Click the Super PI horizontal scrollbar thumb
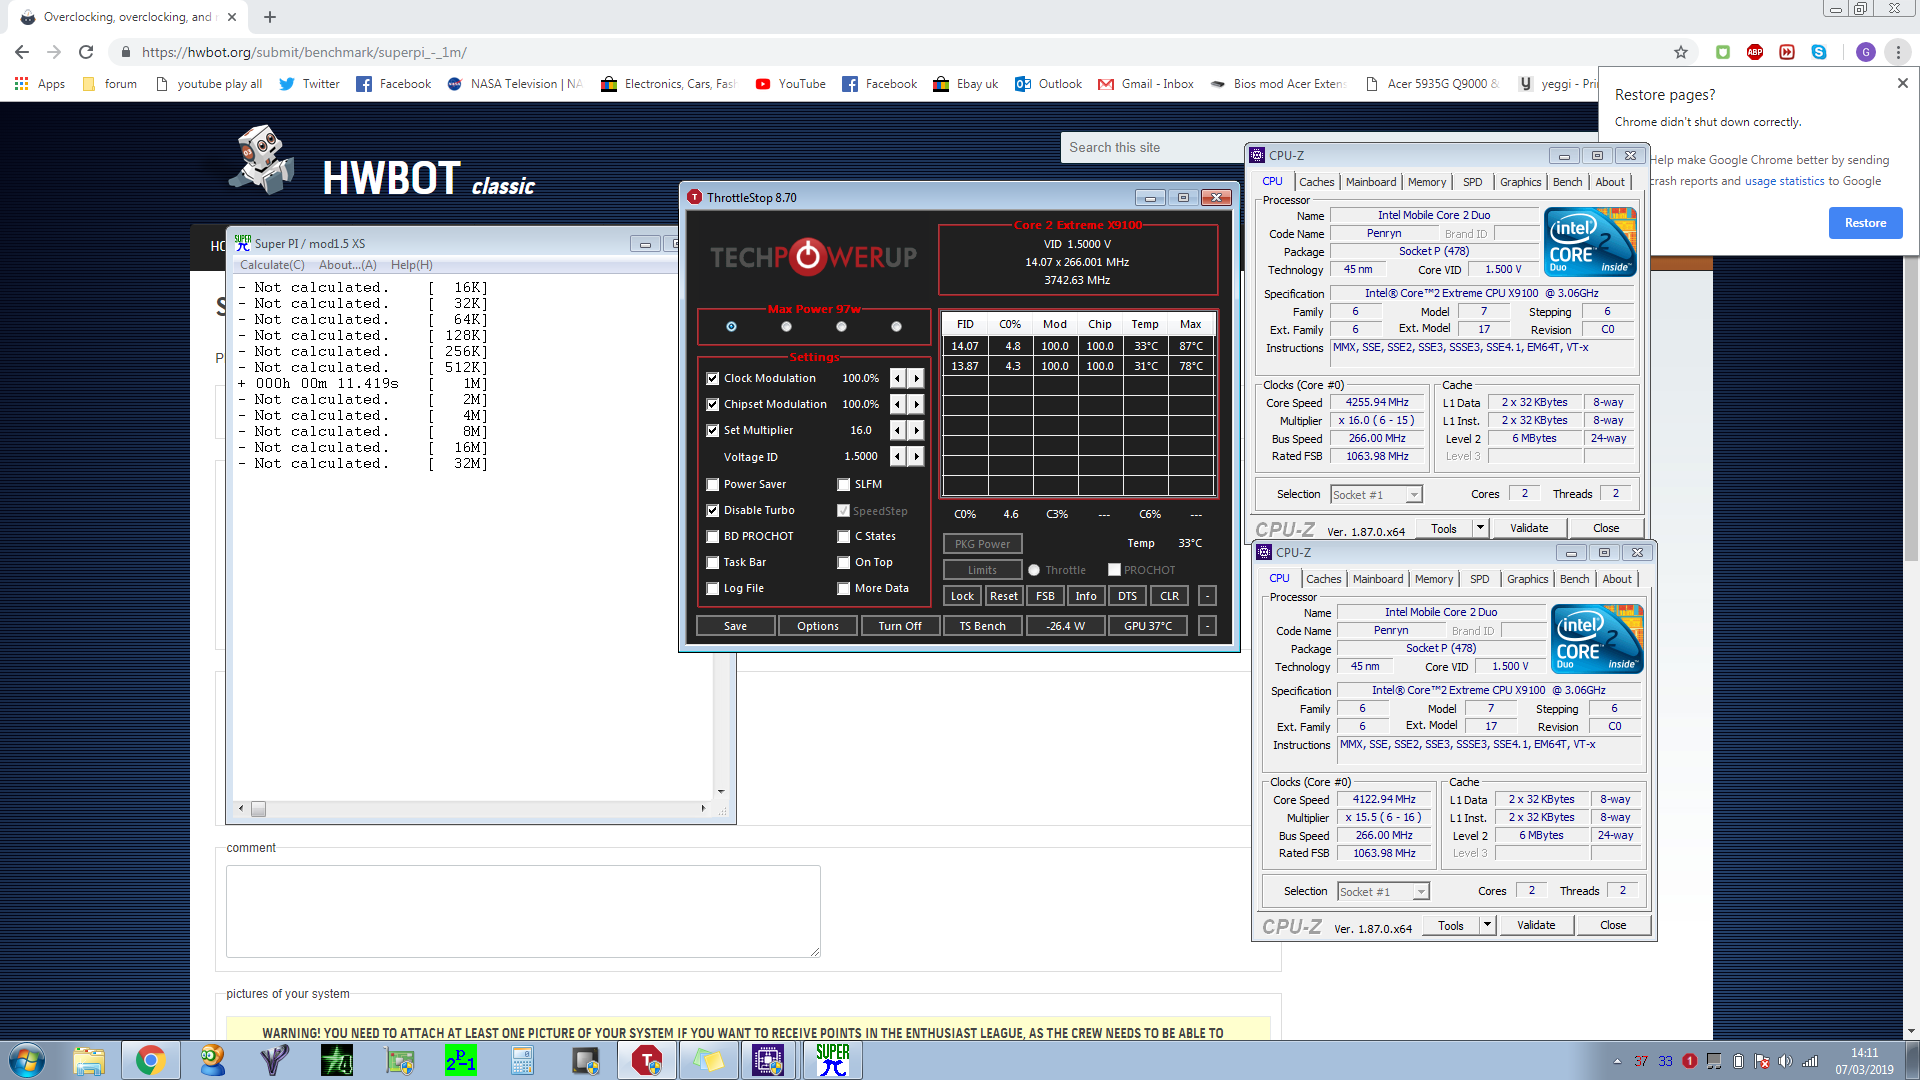The image size is (1920, 1080). pyautogui.click(x=258, y=808)
